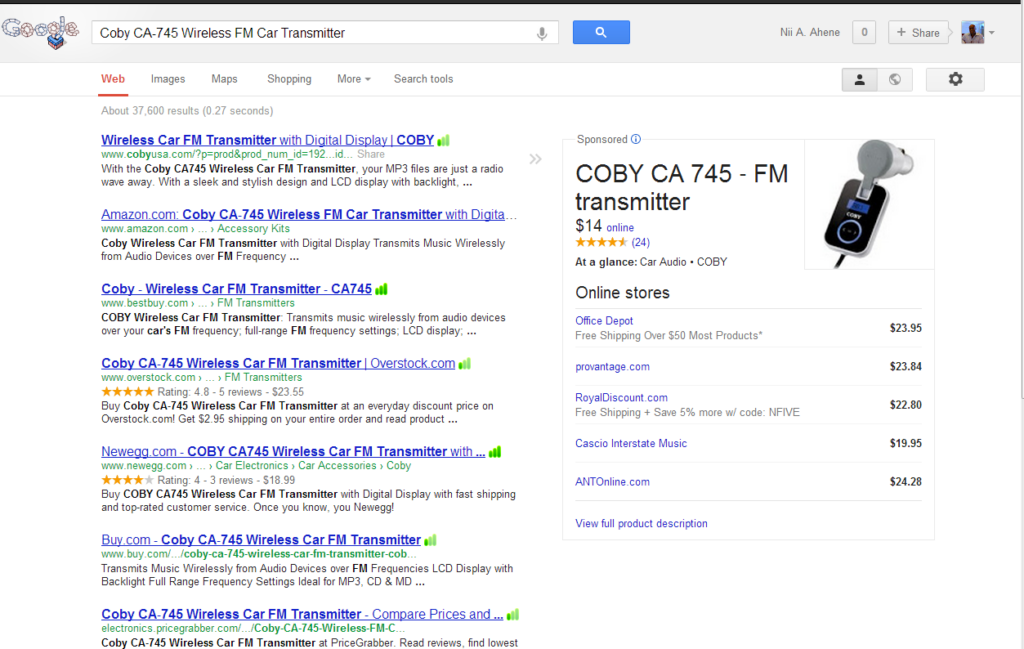Open Search tools options

click(423, 79)
